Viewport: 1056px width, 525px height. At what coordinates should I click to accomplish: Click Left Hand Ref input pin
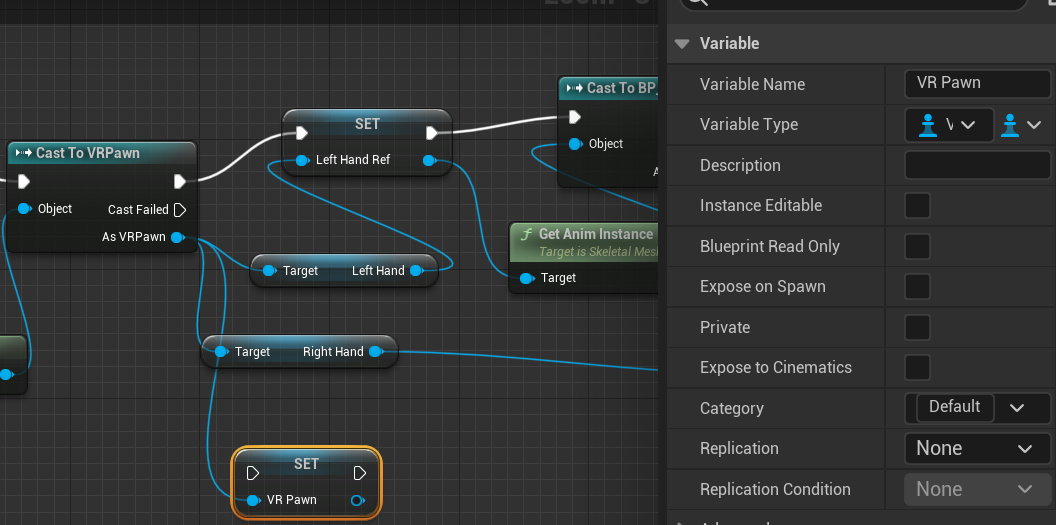pyautogui.click(x=302, y=160)
